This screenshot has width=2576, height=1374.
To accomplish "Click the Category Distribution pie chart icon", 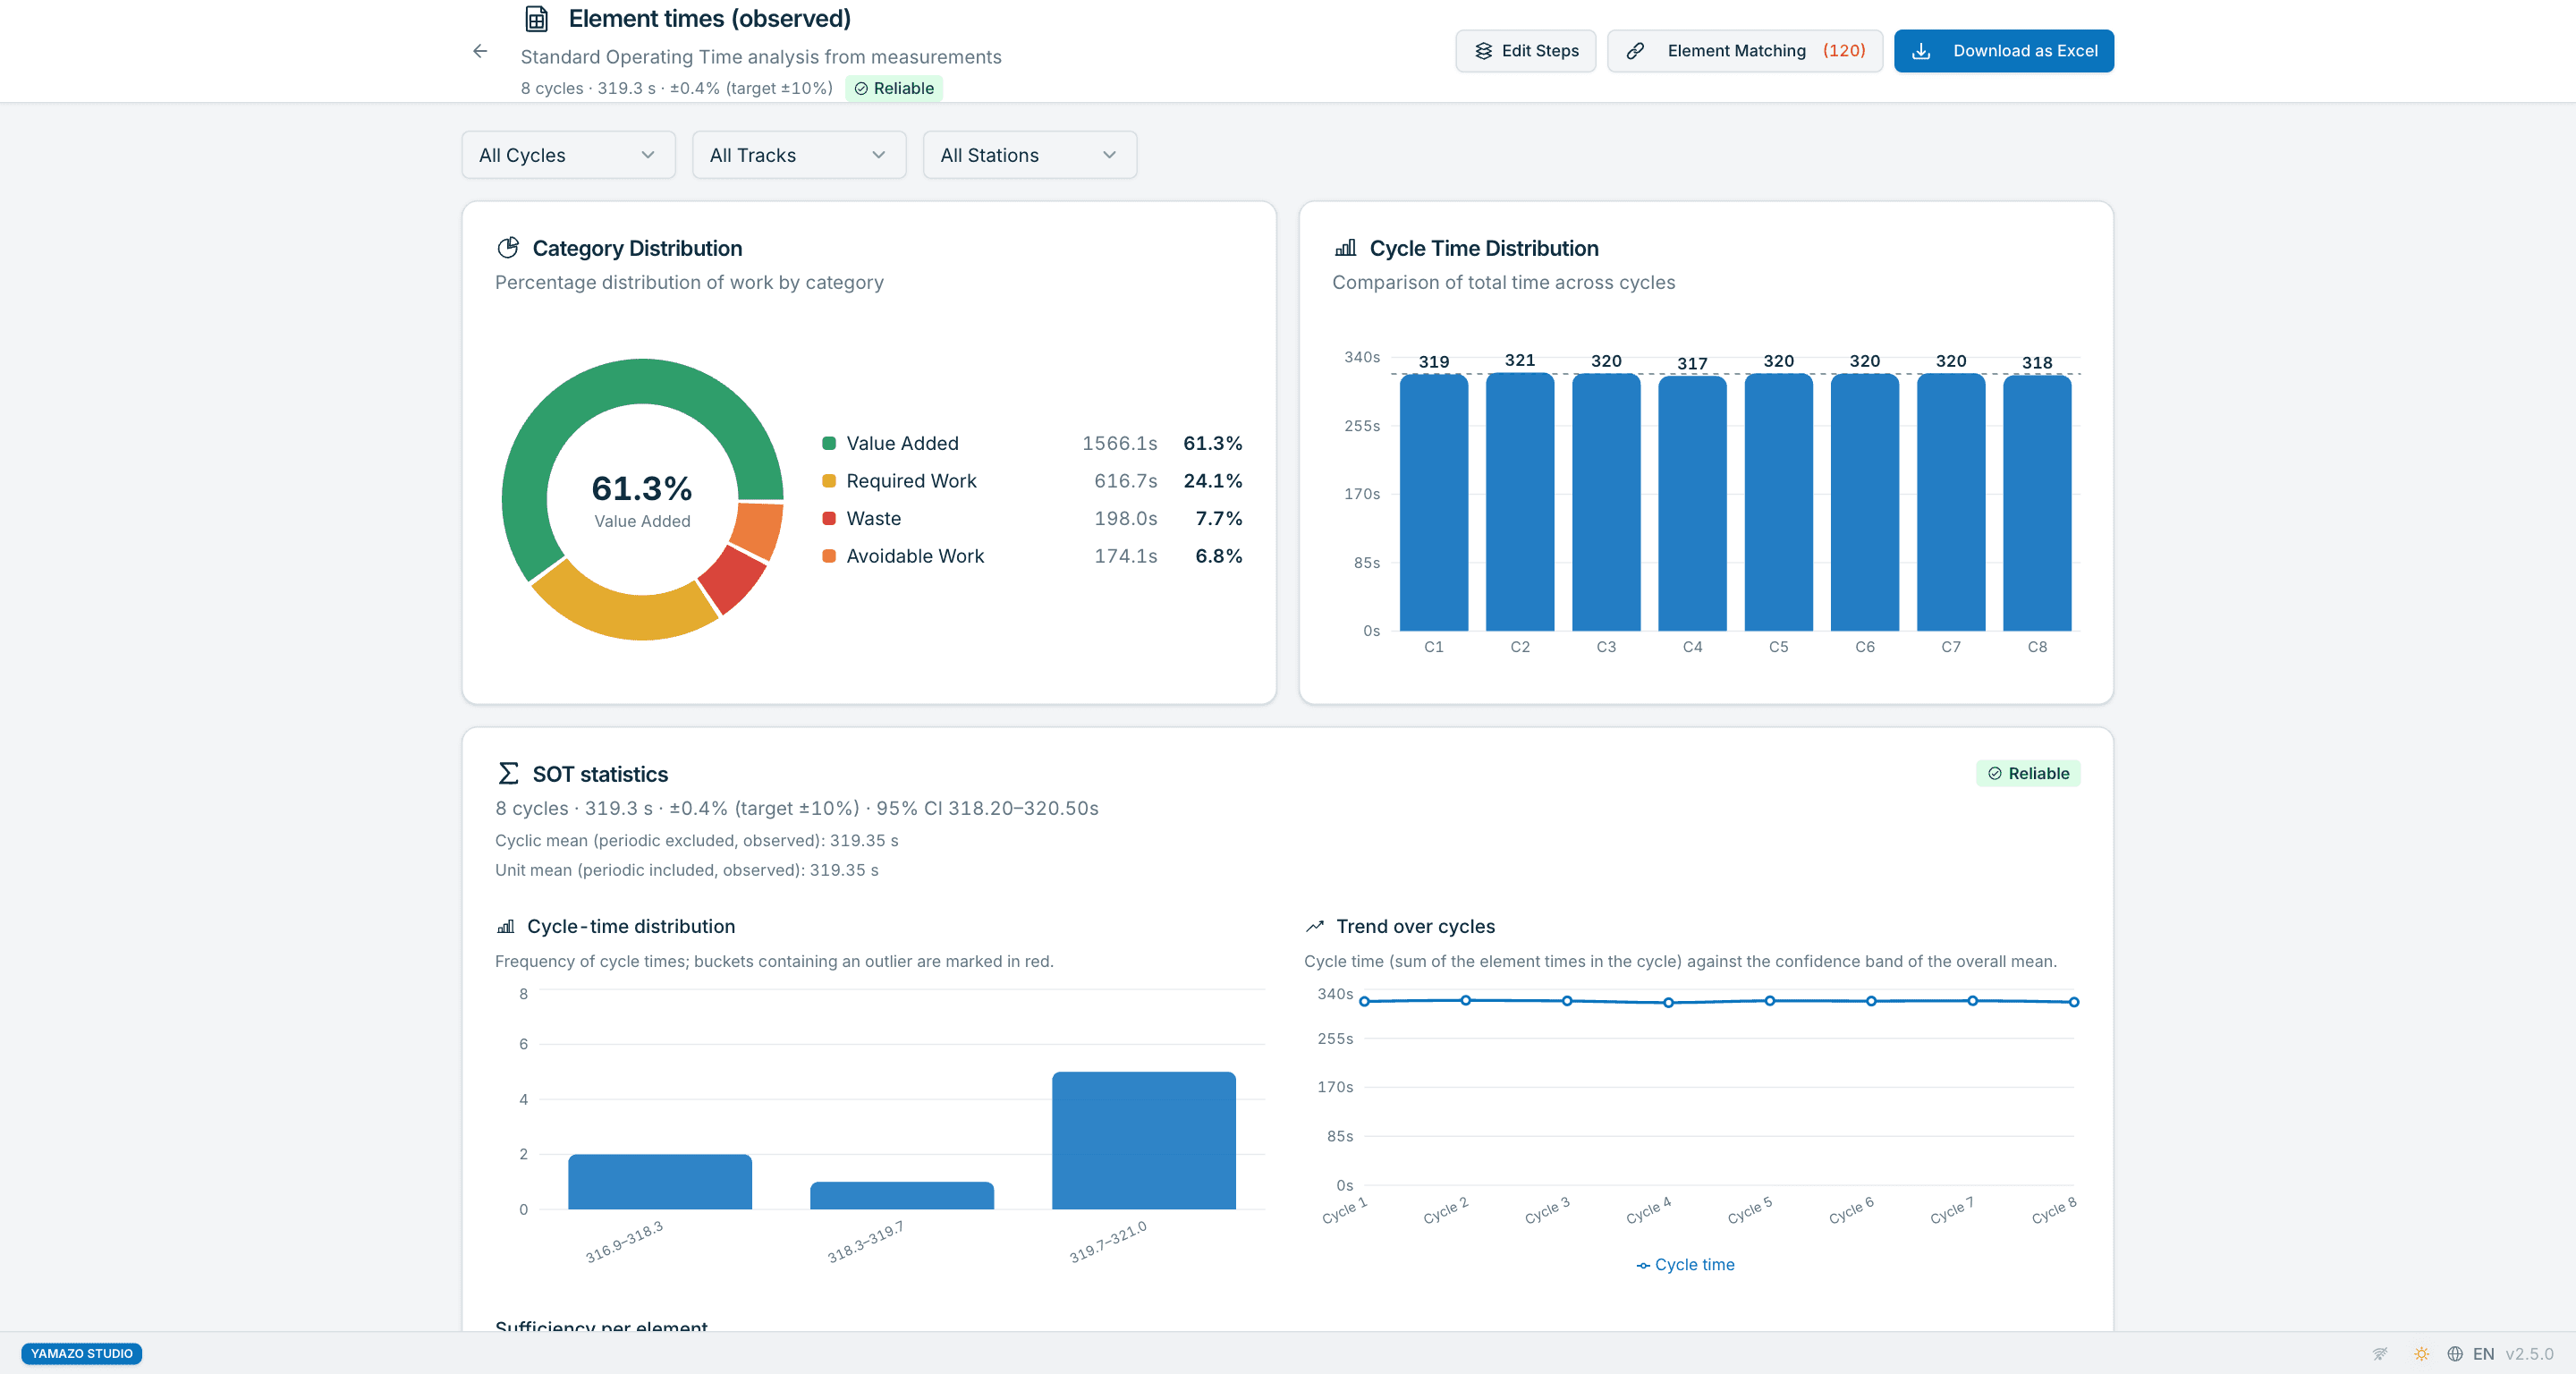I will click(x=508, y=247).
